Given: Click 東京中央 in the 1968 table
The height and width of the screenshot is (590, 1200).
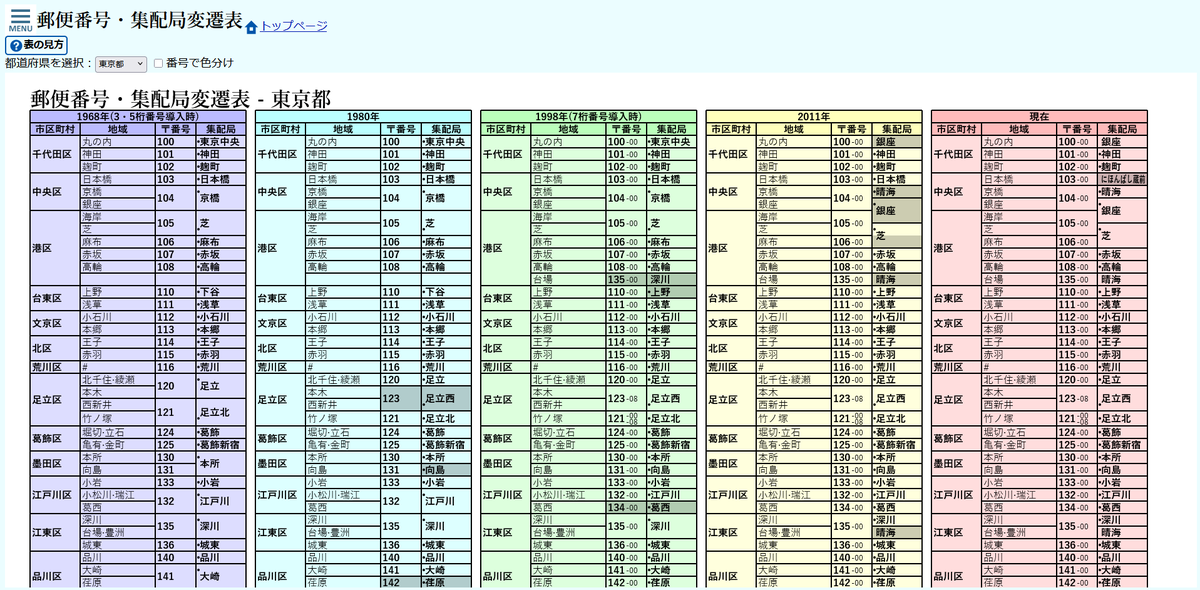Looking at the screenshot, I should (x=220, y=142).
